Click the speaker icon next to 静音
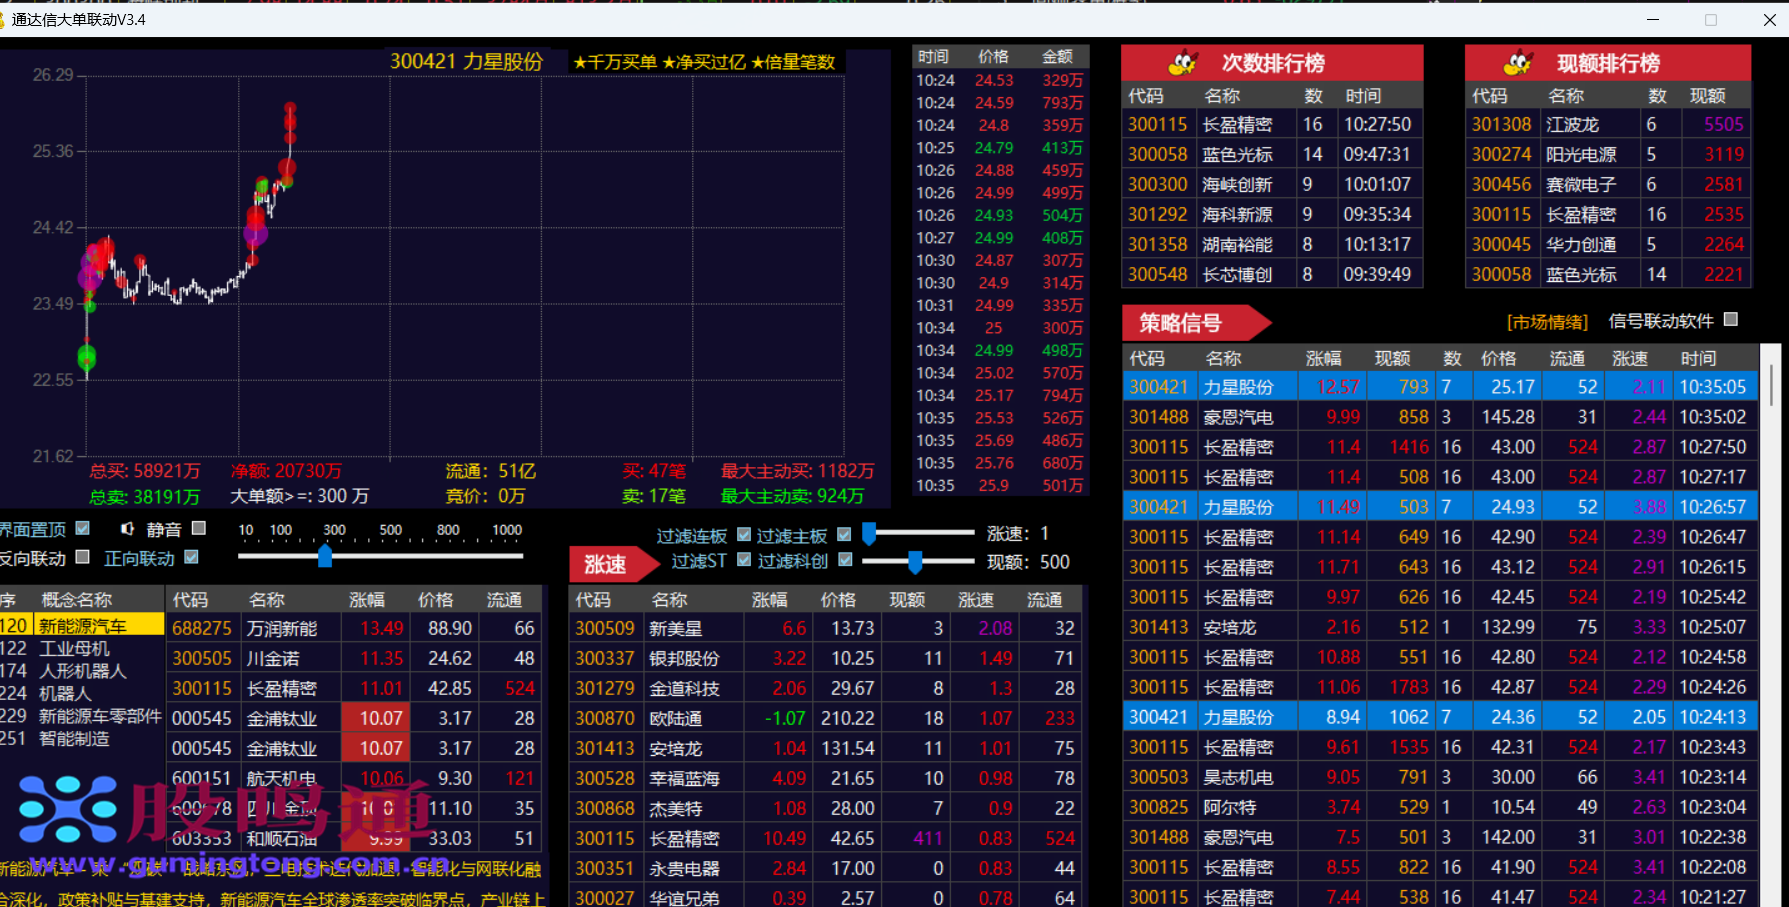 (127, 528)
